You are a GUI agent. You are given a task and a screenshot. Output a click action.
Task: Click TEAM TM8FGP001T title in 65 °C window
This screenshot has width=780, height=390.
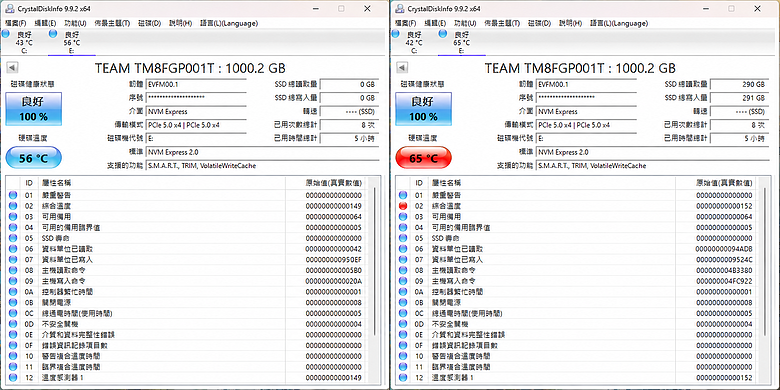[580, 68]
